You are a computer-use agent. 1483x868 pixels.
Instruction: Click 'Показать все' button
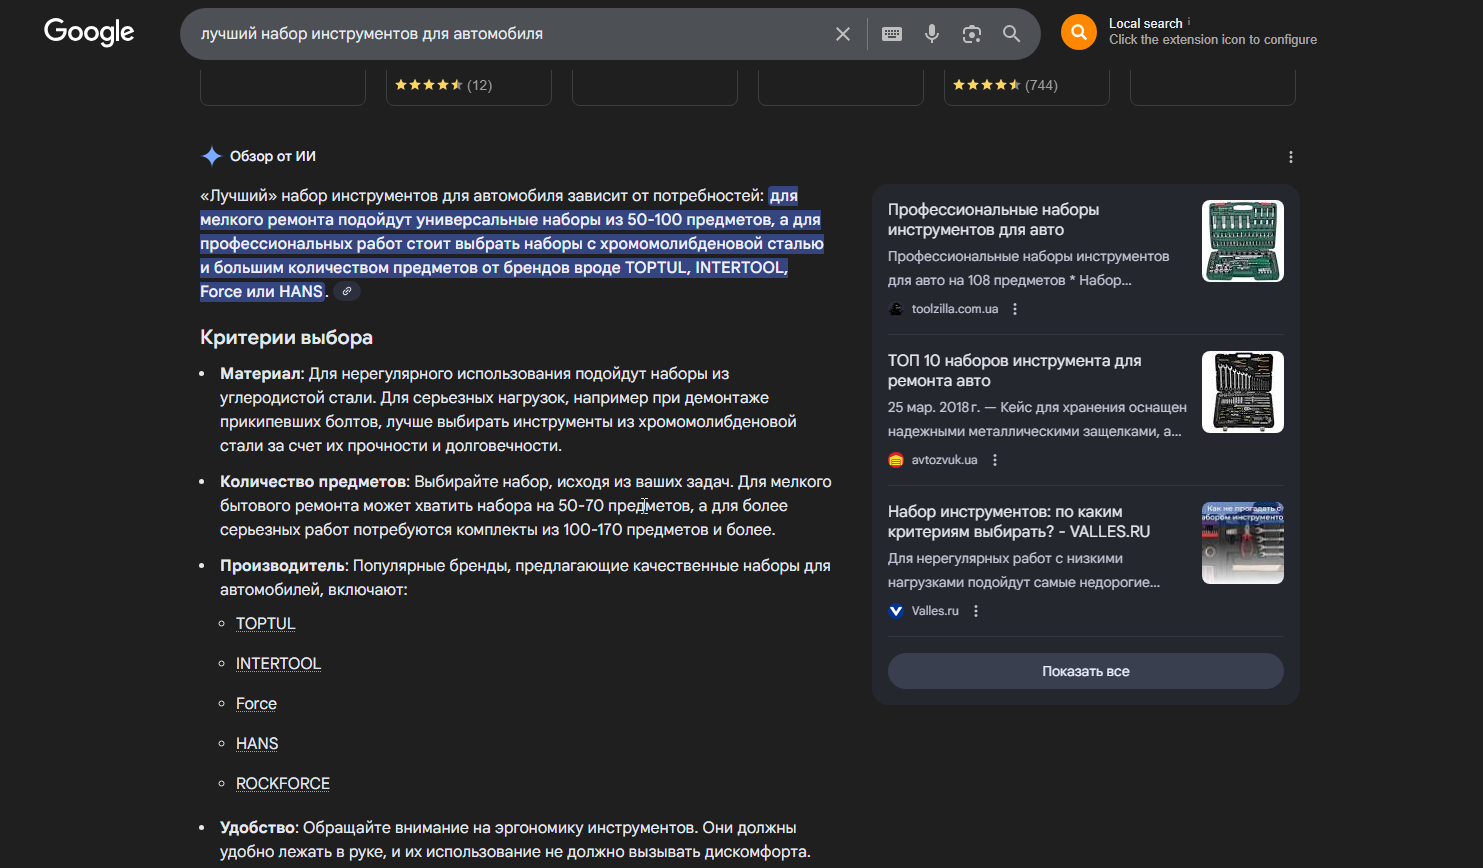[1086, 671]
